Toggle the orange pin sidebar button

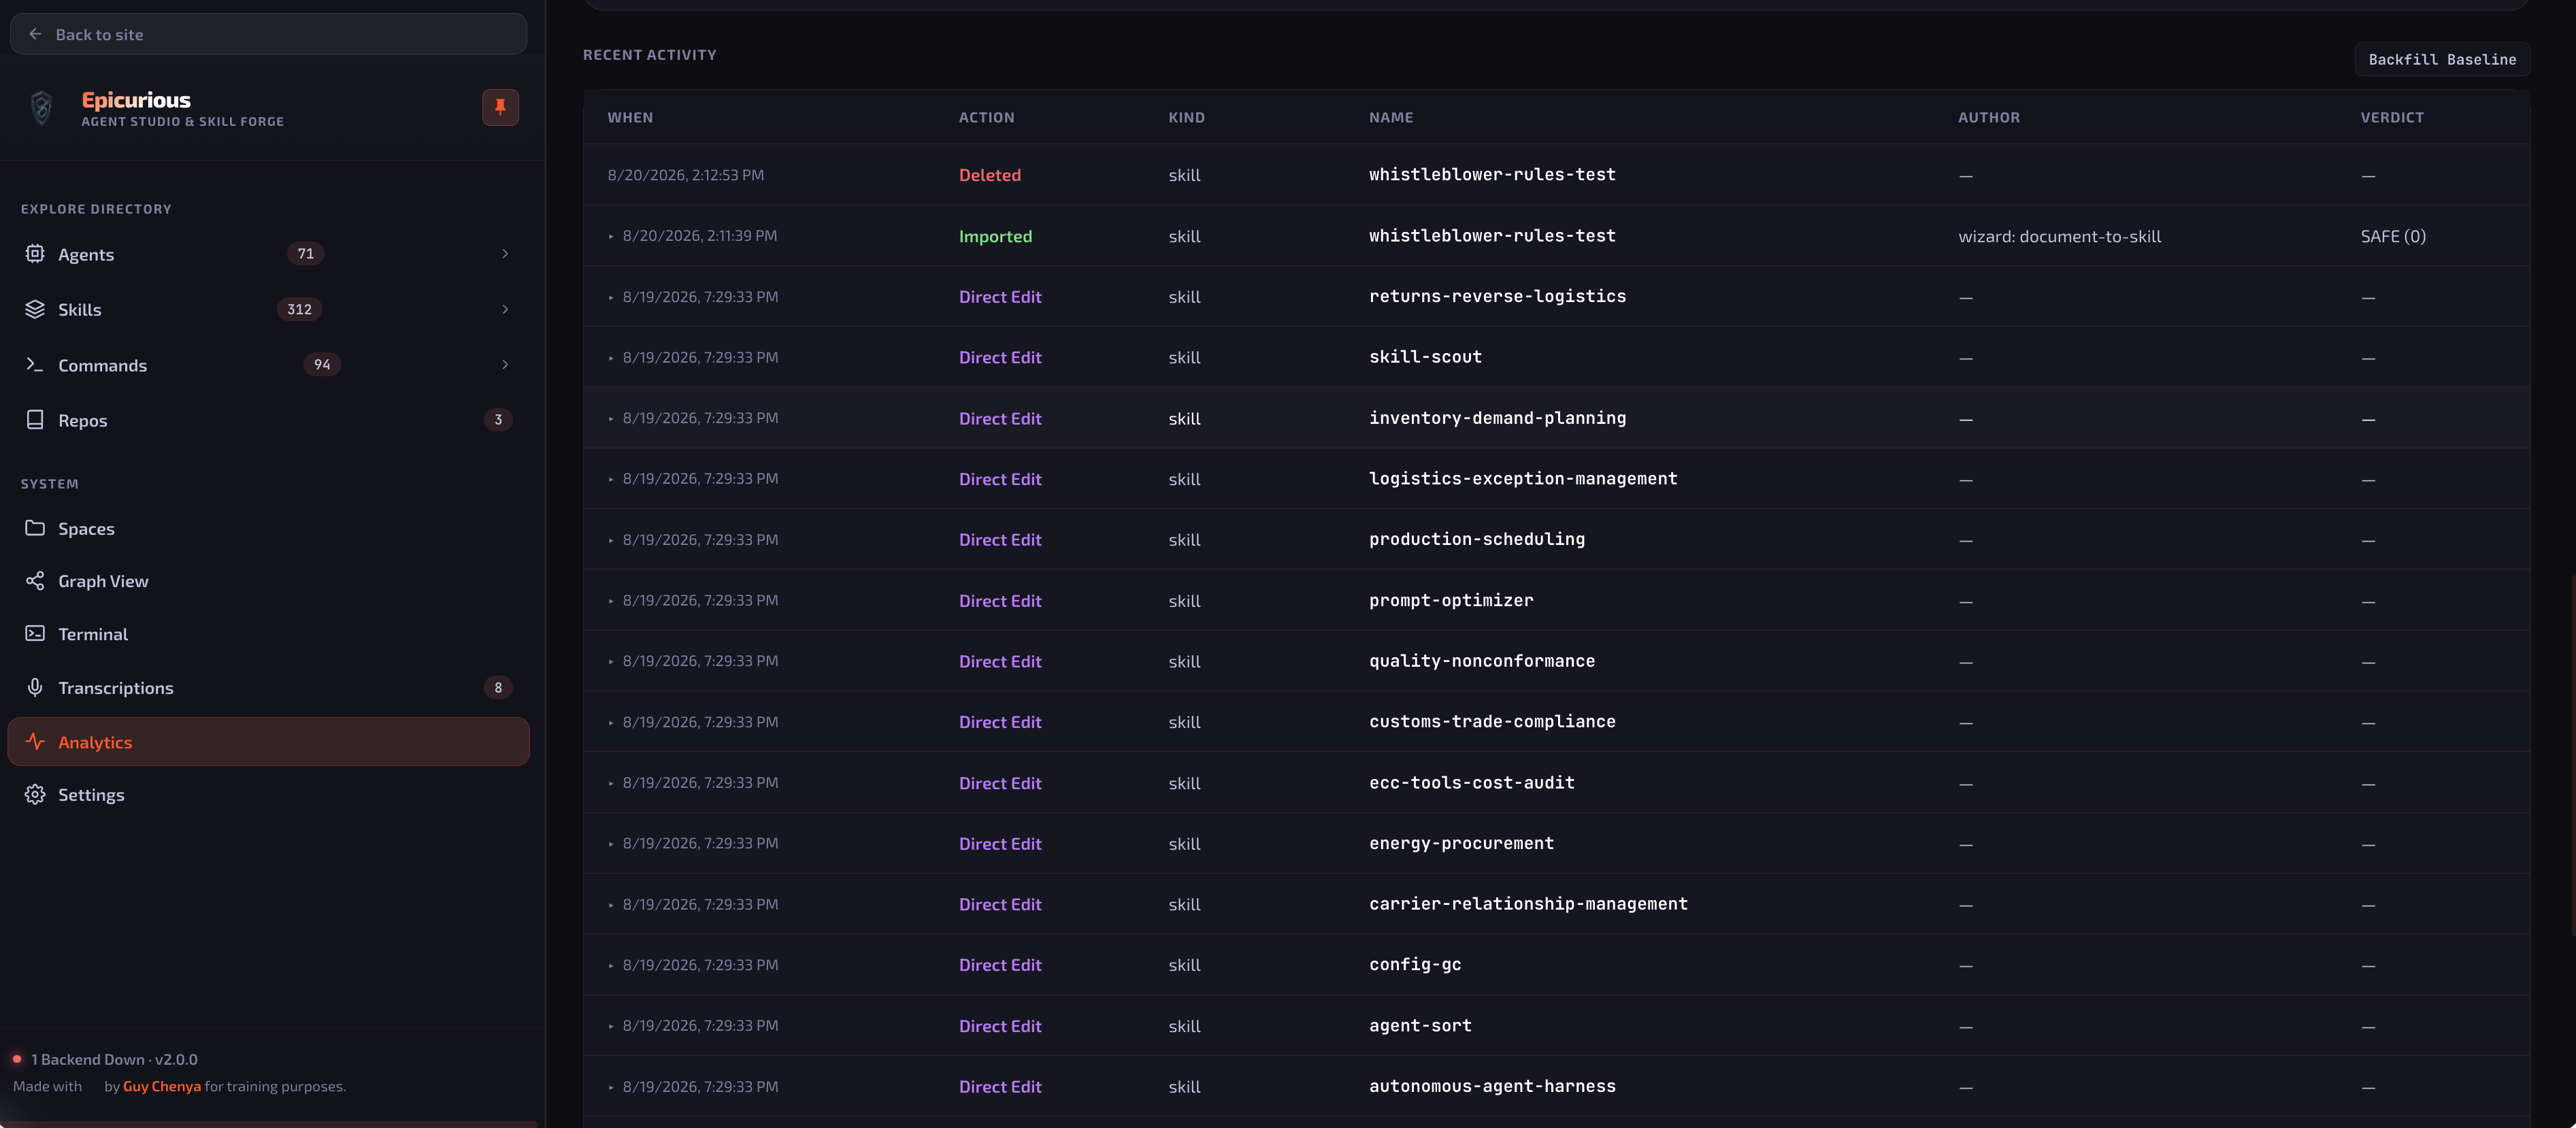pyautogui.click(x=500, y=107)
